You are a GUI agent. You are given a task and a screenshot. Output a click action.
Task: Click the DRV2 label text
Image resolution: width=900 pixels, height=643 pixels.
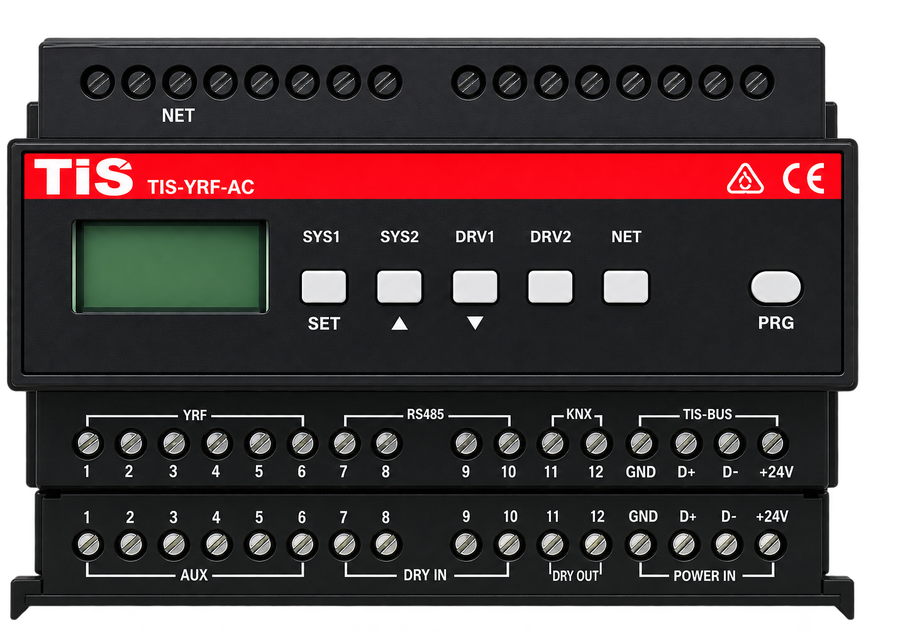pos(550,237)
